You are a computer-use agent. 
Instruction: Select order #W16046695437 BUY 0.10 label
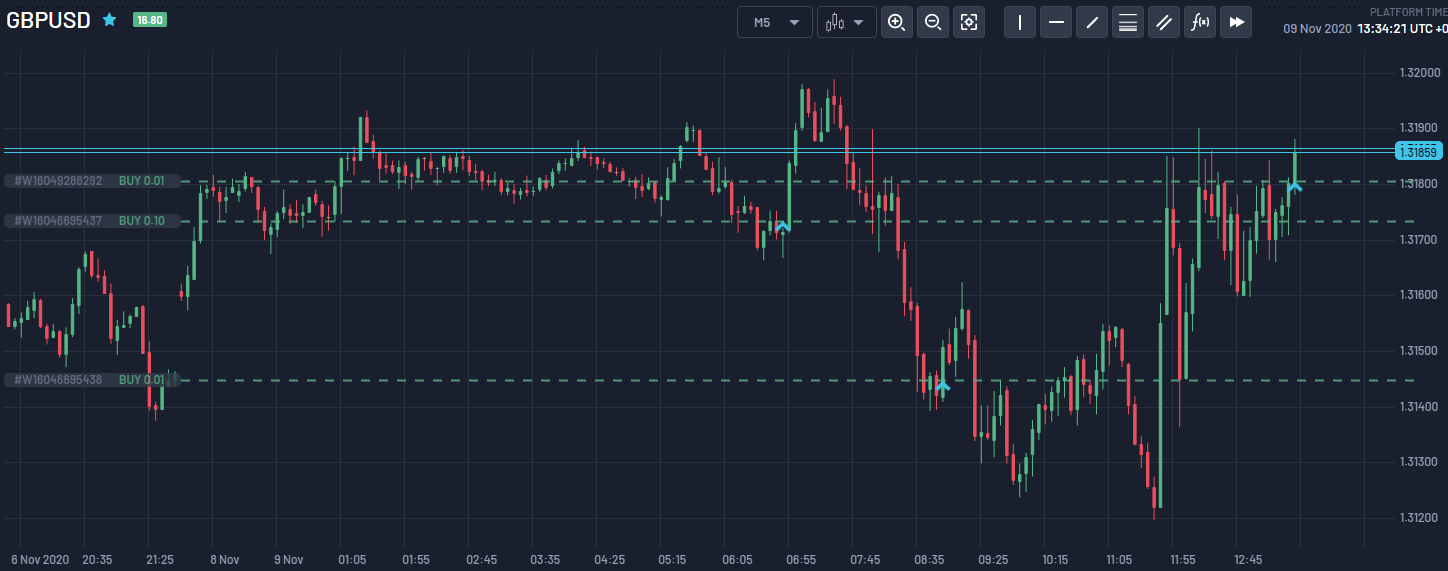(x=92, y=221)
